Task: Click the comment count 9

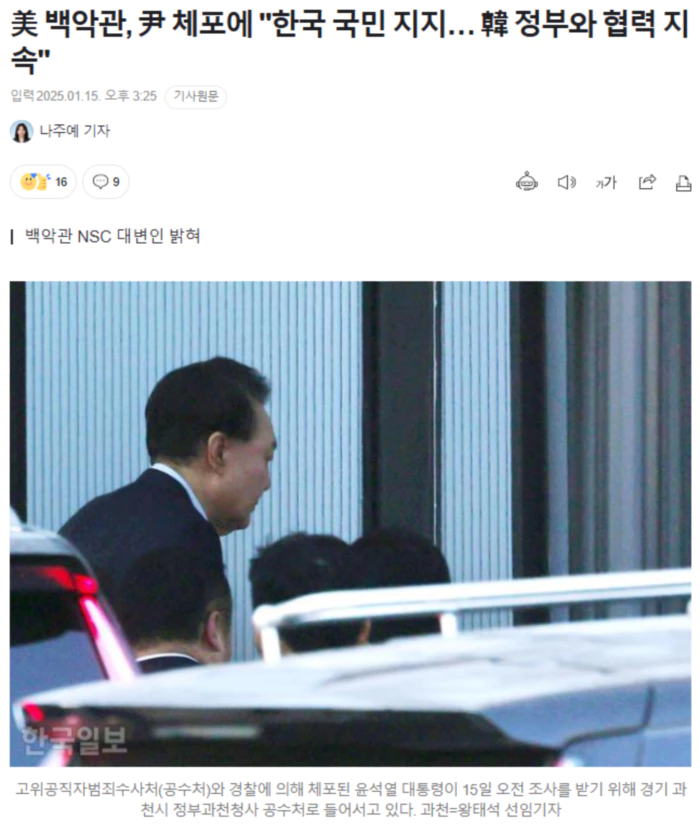Action: coord(116,182)
